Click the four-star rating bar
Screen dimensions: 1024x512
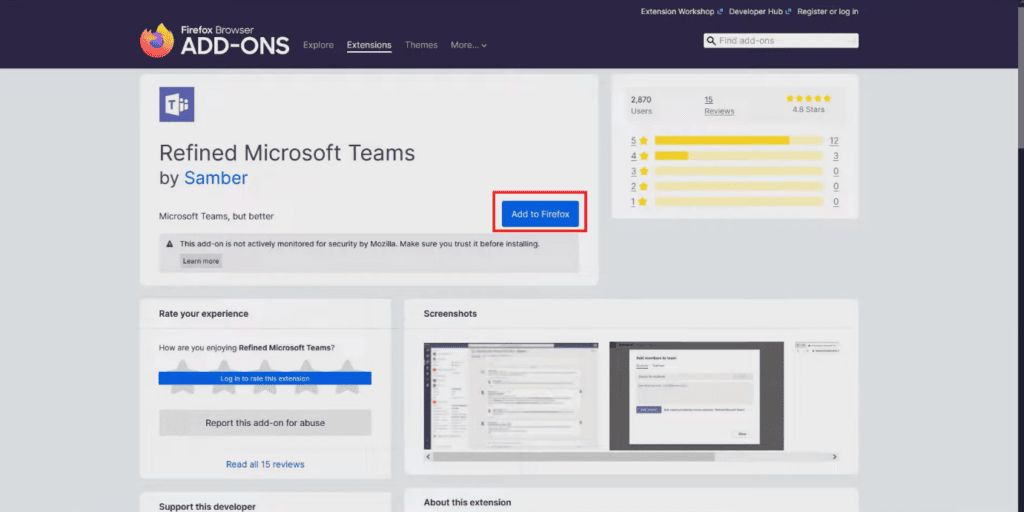(x=739, y=155)
